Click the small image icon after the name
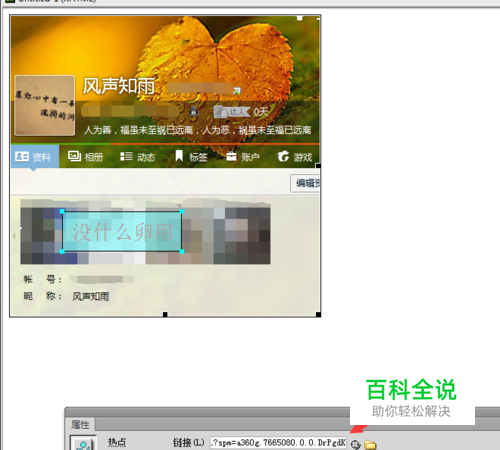 tap(237, 90)
